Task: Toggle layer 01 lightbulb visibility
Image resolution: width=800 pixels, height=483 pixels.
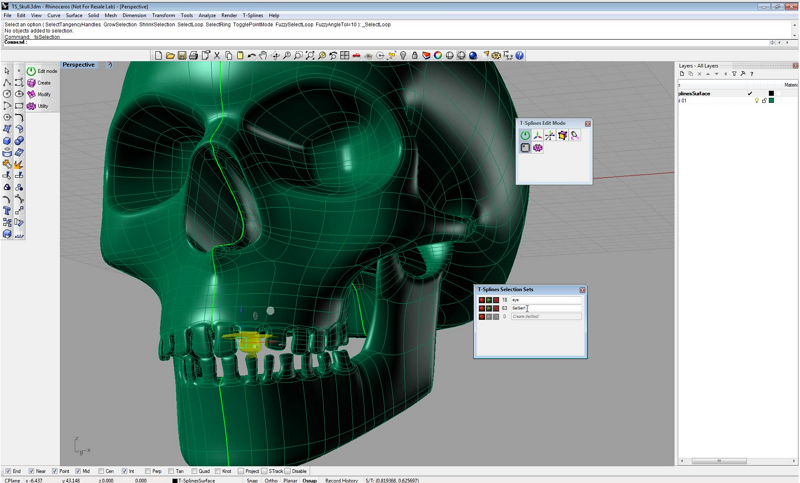Action: 757,101
